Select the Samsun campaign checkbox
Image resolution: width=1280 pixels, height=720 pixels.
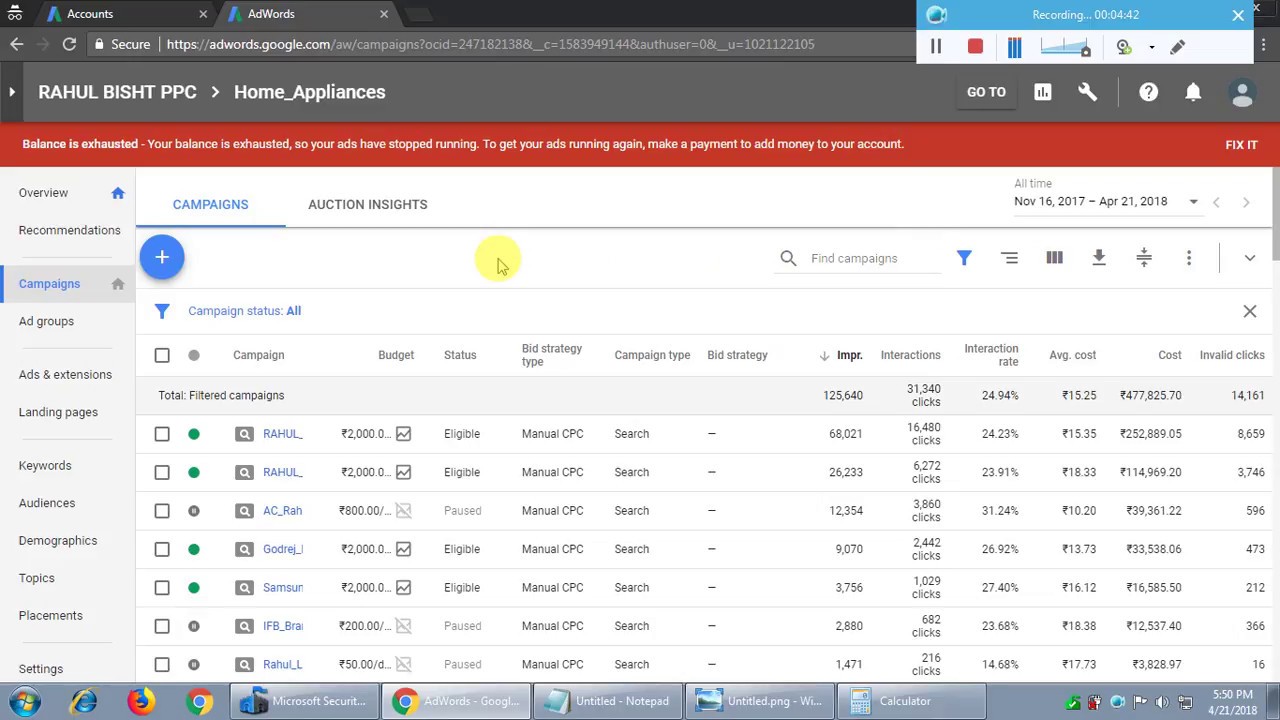point(162,588)
